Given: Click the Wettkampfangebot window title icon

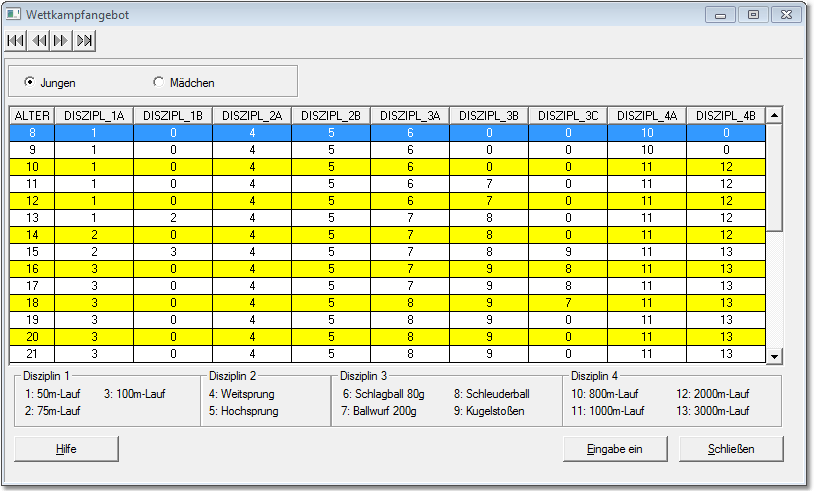Looking at the screenshot, I should pyautogui.click(x=15, y=15).
